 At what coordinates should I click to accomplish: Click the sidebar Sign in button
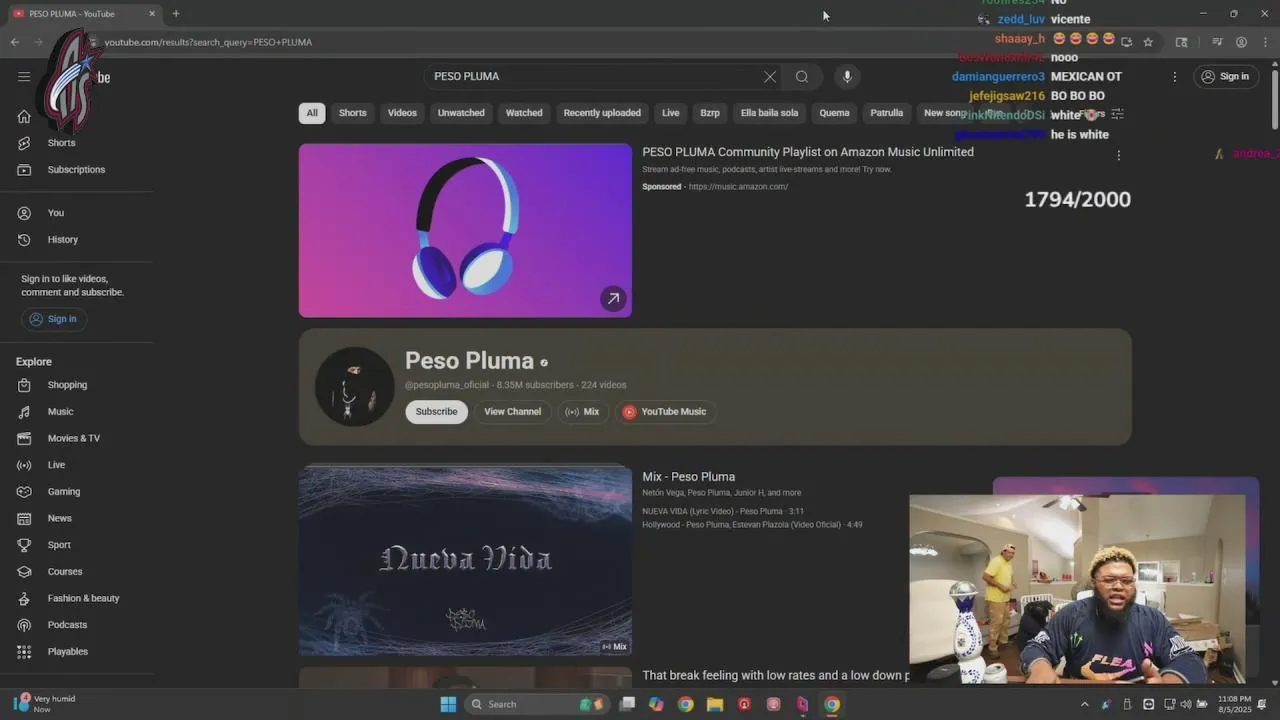(53, 319)
